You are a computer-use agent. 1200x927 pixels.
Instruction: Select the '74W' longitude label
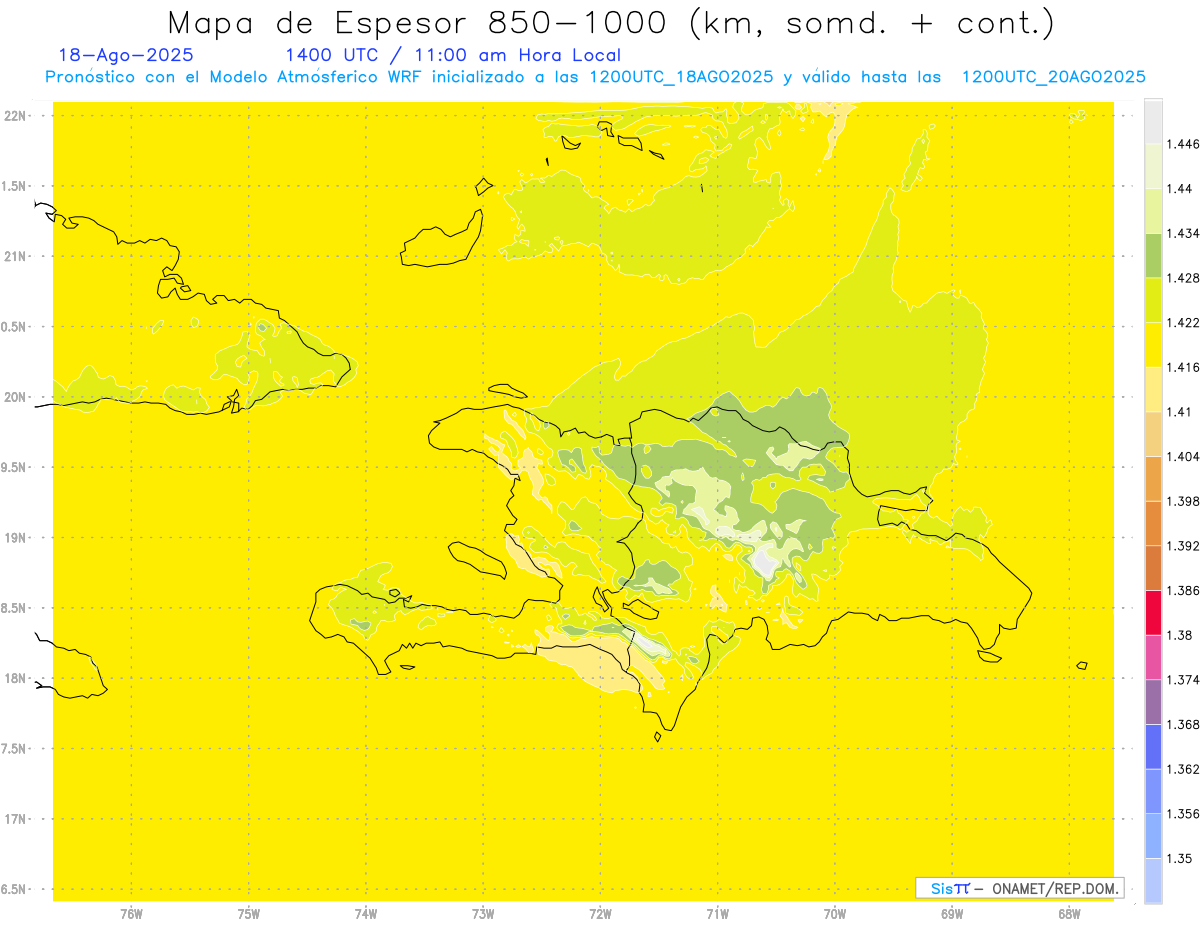tap(366, 914)
